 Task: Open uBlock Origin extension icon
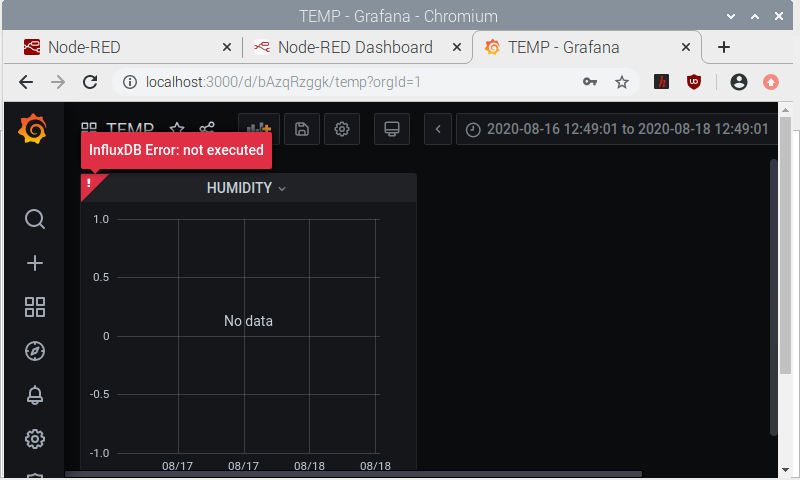[x=694, y=82]
